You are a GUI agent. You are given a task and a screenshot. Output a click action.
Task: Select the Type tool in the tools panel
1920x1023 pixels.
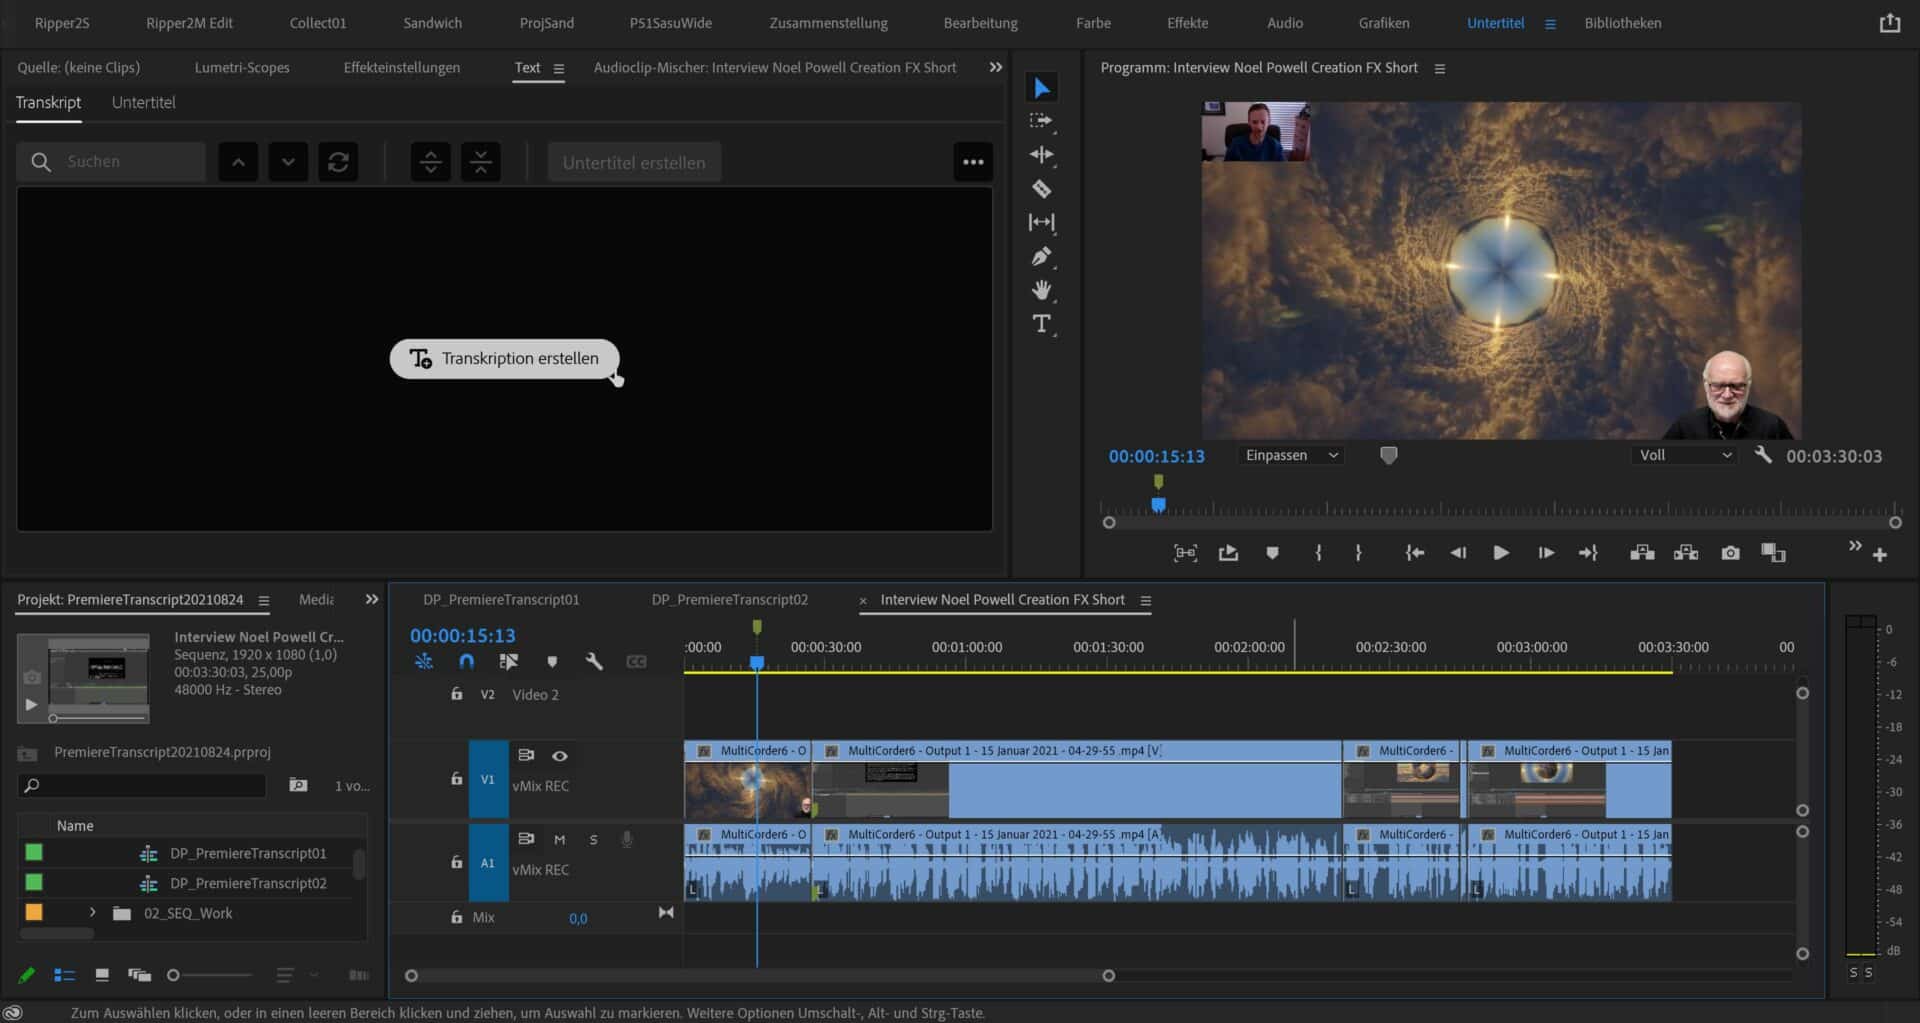1041,323
